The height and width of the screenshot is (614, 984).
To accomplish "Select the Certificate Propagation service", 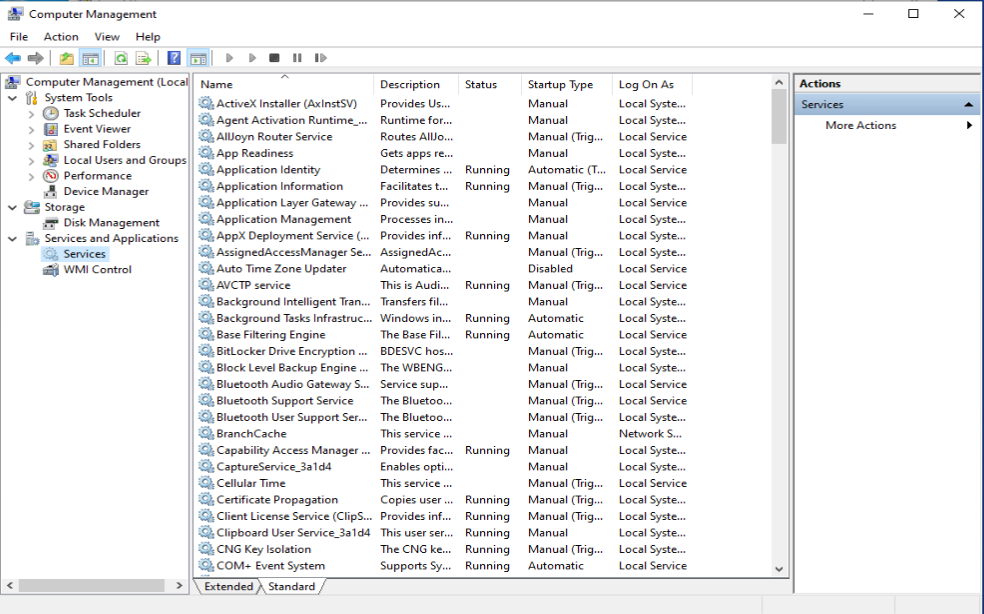I will tap(277, 500).
